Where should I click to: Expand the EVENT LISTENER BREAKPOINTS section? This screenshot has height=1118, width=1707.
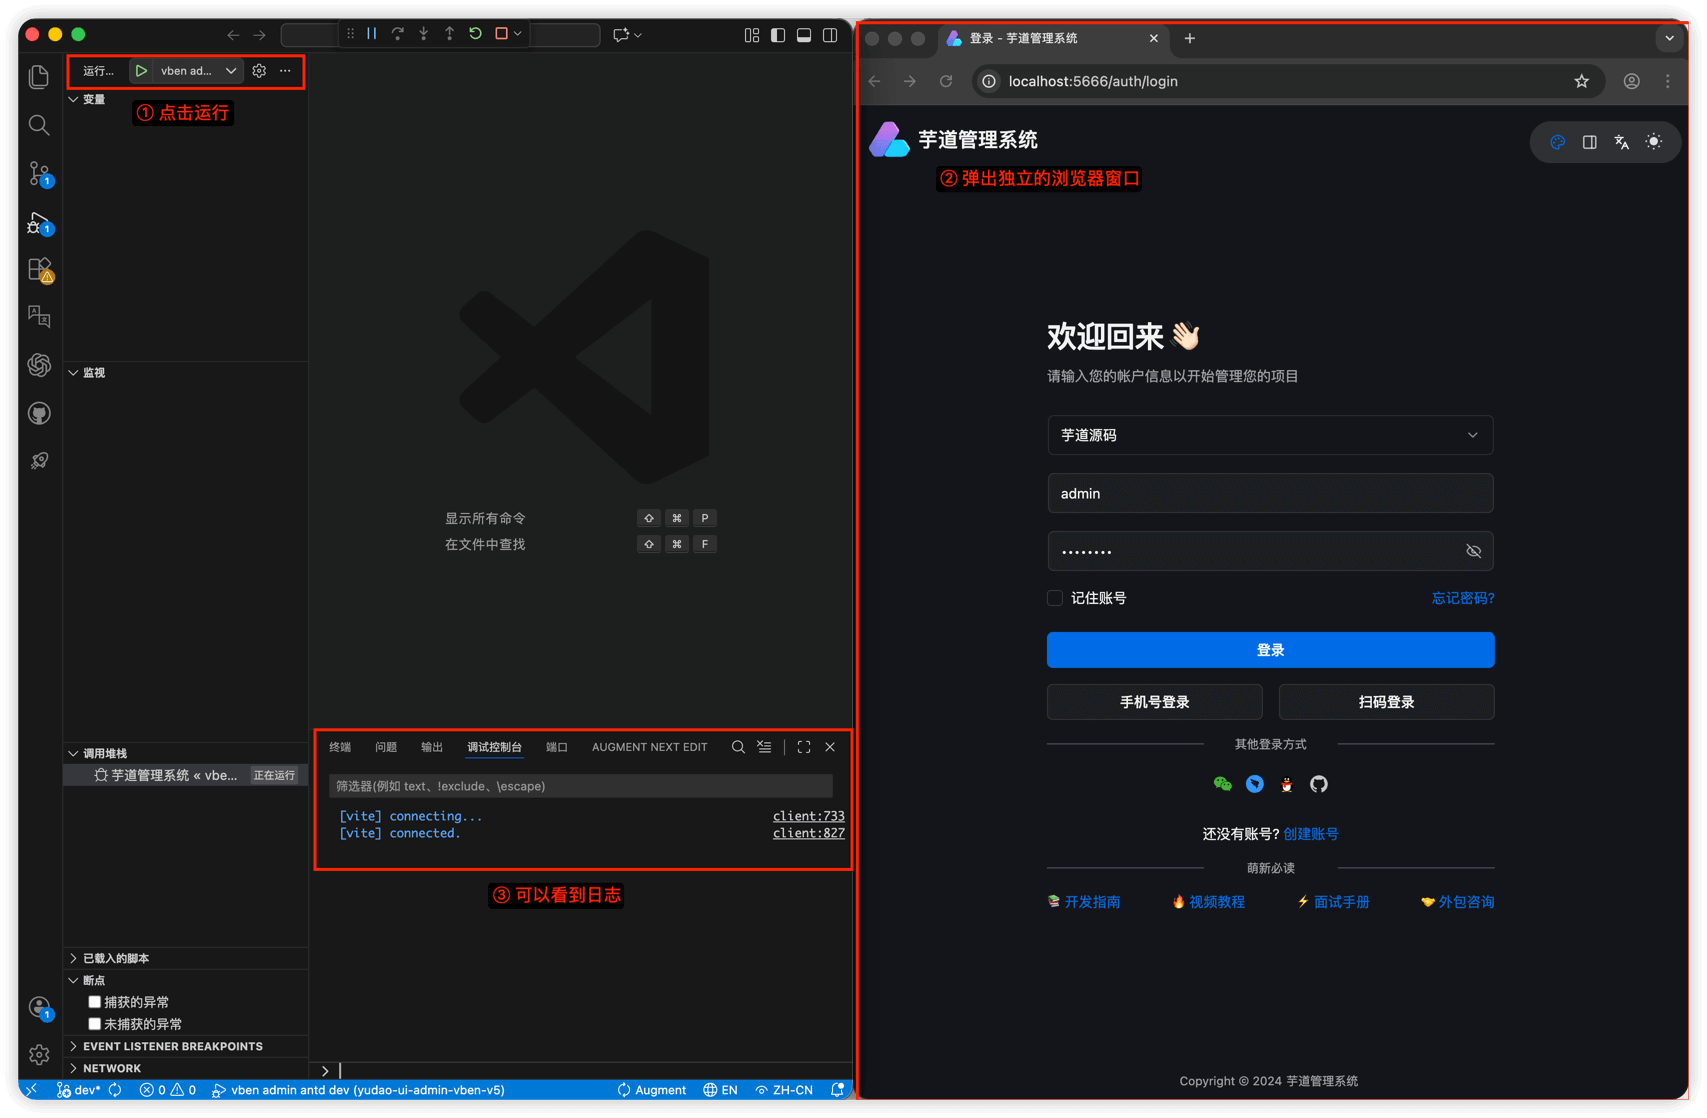click(172, 1046)
